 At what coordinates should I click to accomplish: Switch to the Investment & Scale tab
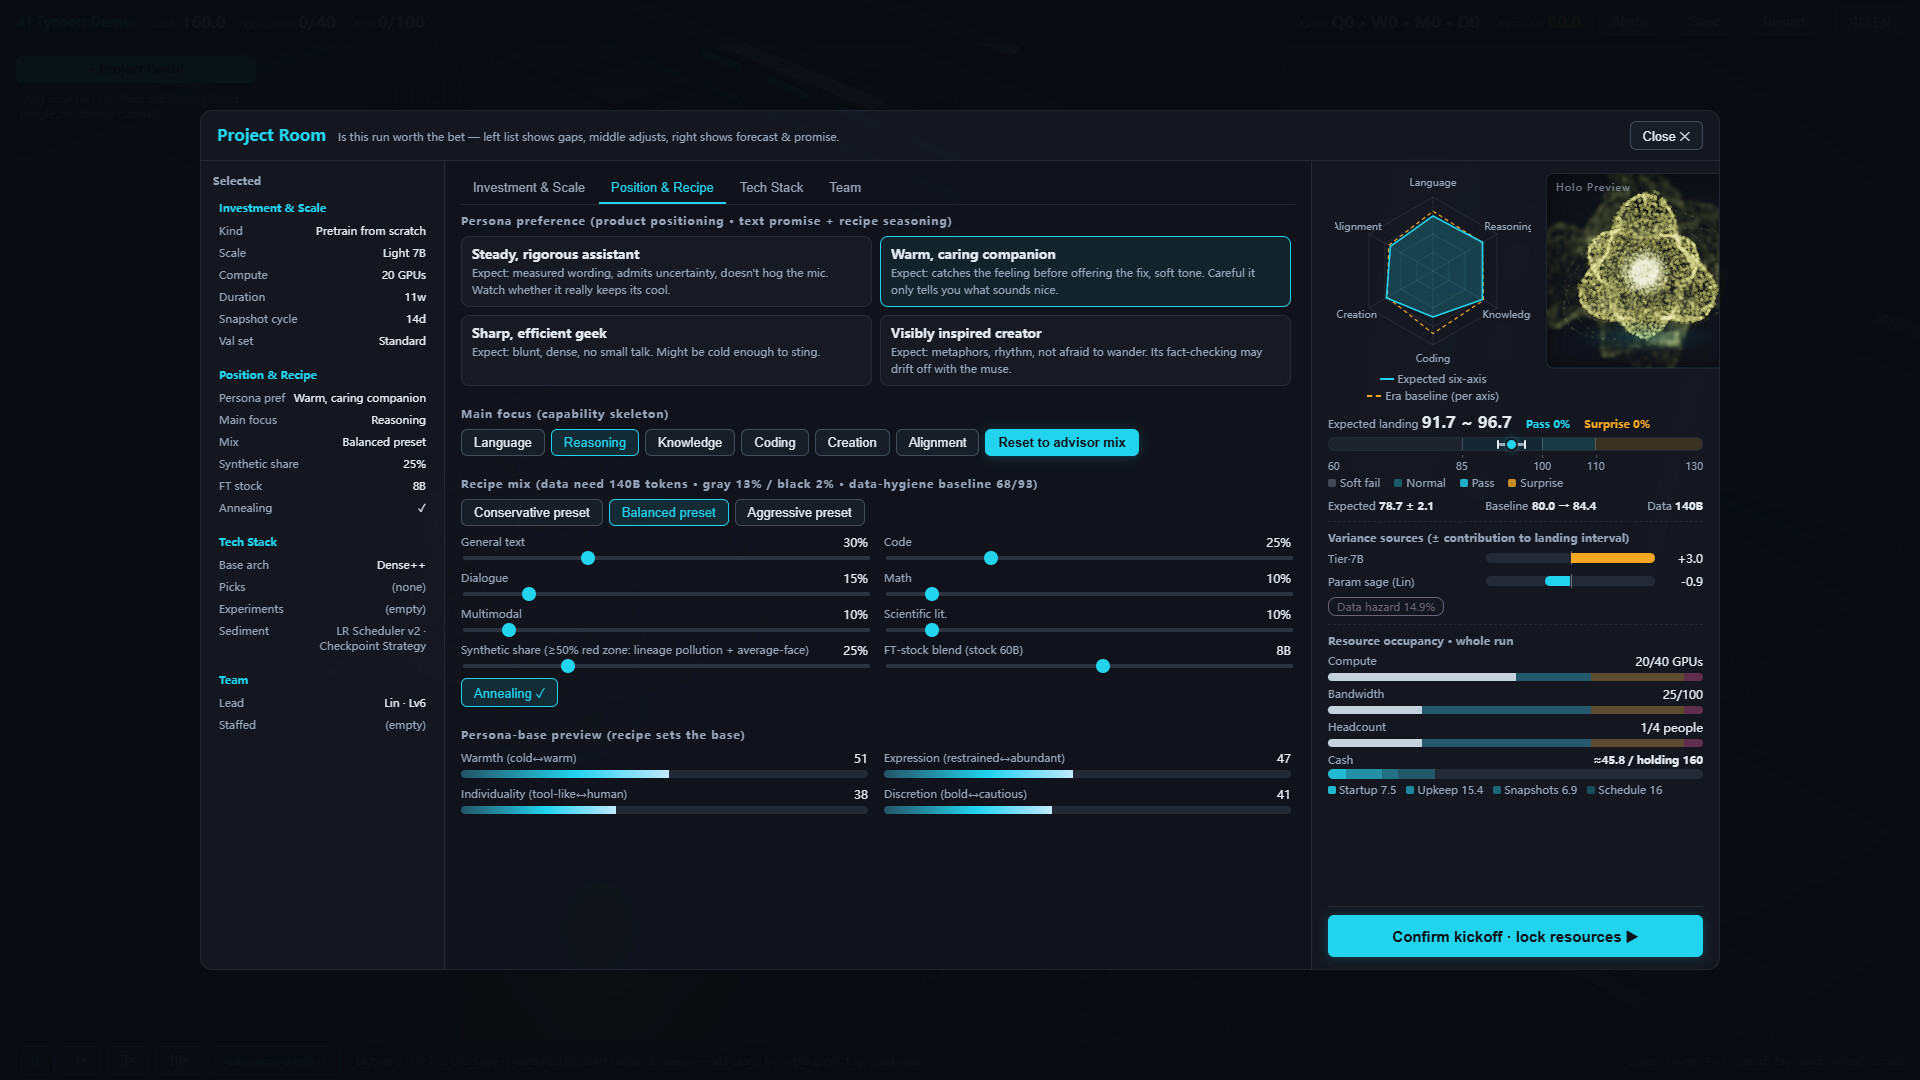[528, 187]
